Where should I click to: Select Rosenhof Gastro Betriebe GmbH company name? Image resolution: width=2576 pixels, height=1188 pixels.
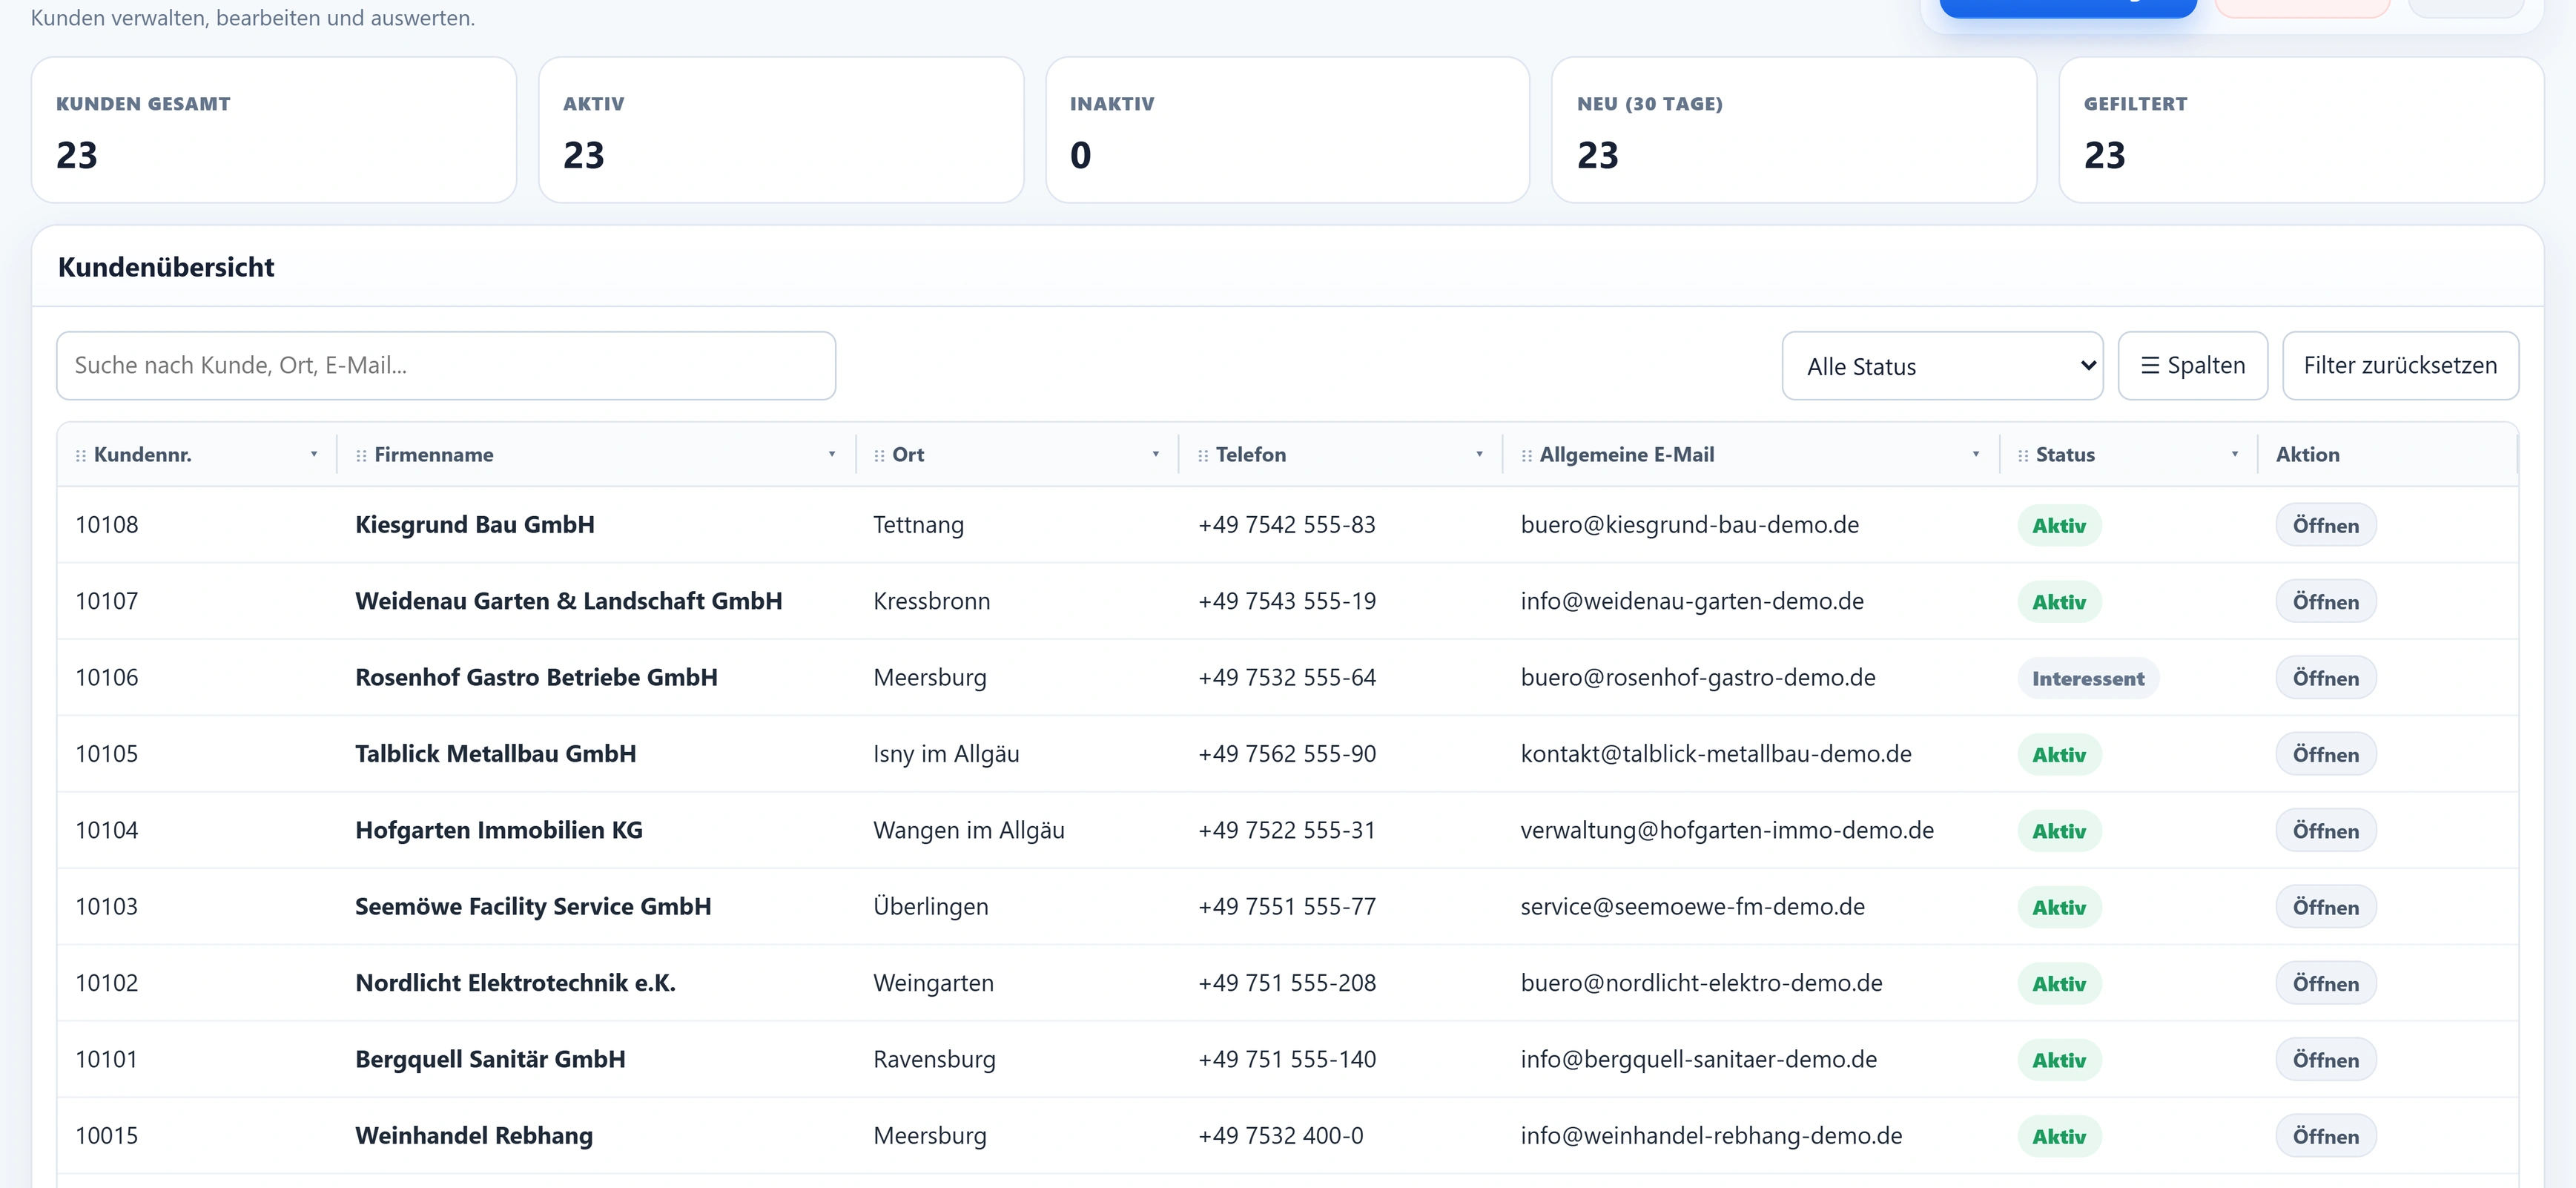(x=536, y=677)
